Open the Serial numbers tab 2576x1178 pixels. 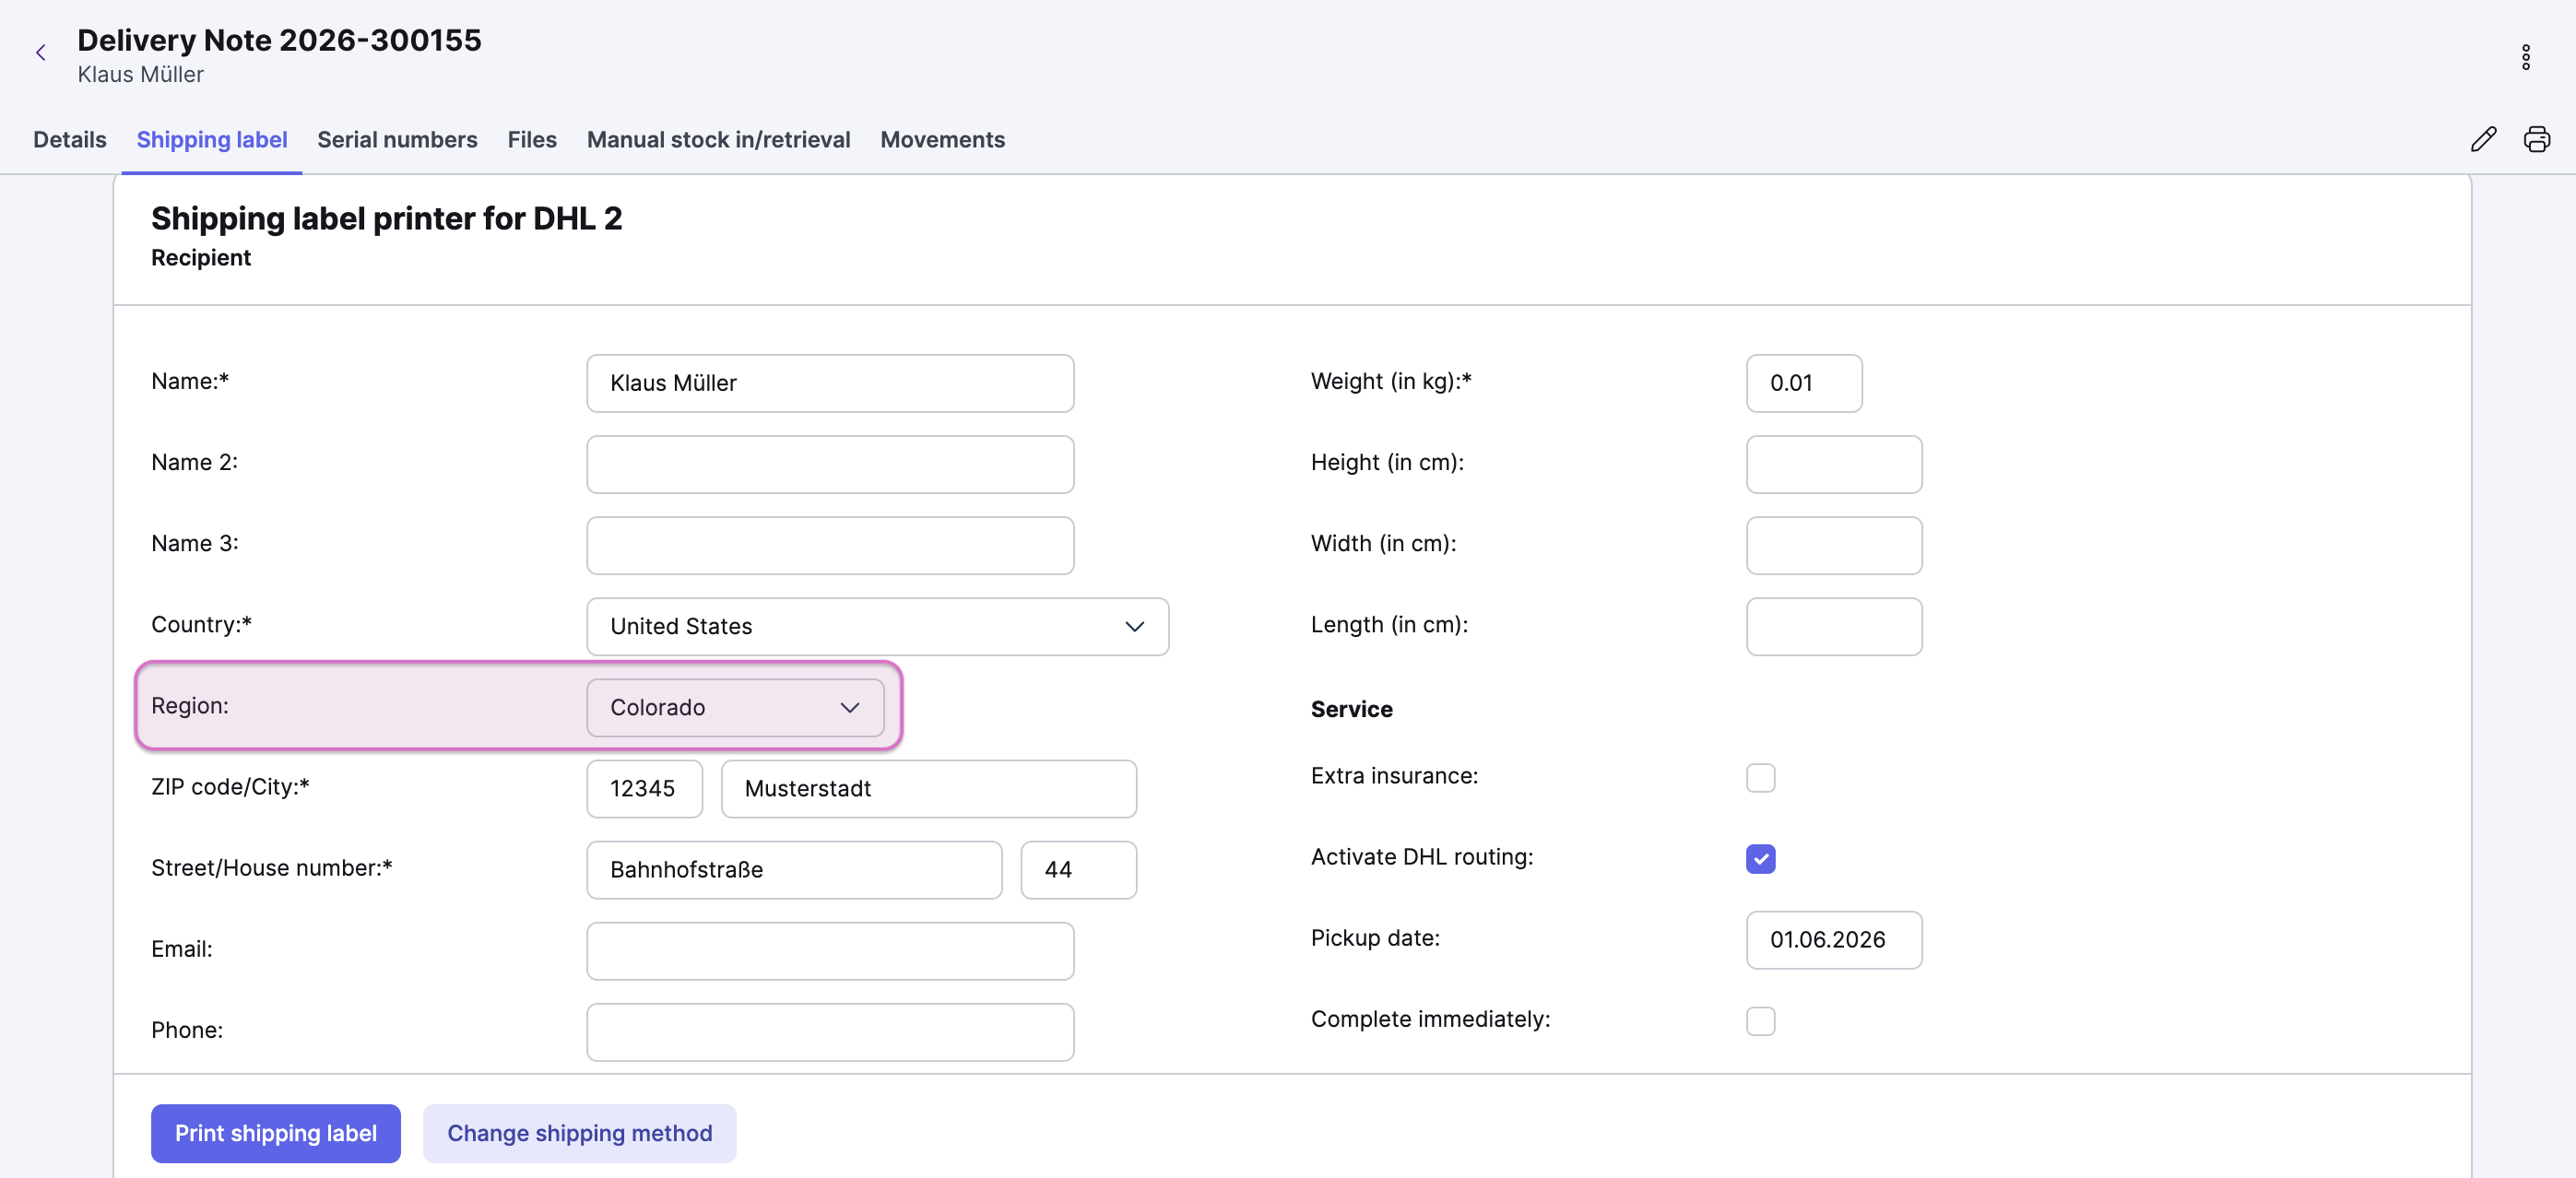pos(397,140)
